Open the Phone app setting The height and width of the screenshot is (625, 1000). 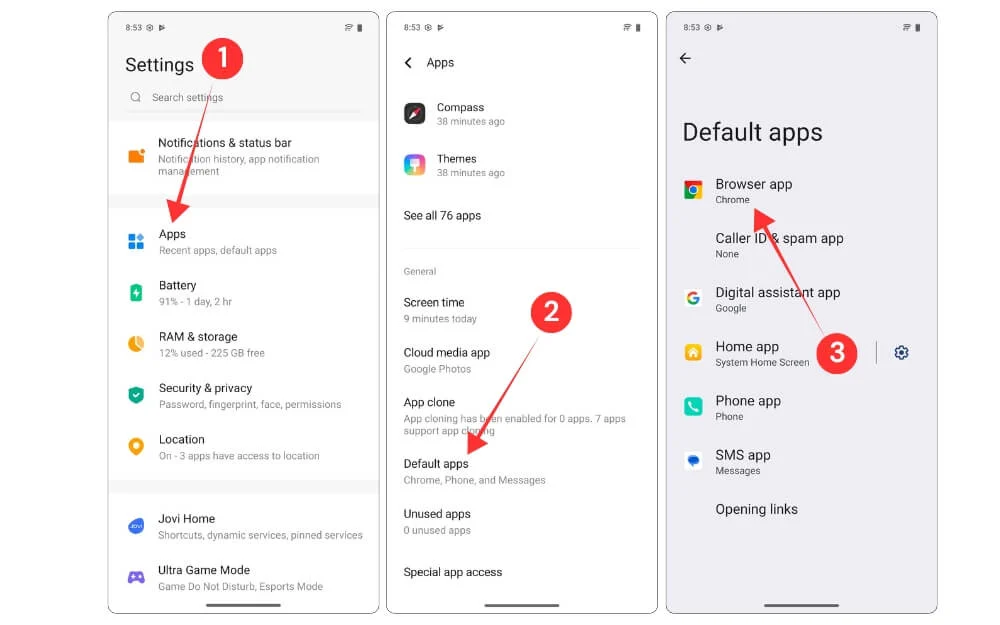tap(802, 408)
